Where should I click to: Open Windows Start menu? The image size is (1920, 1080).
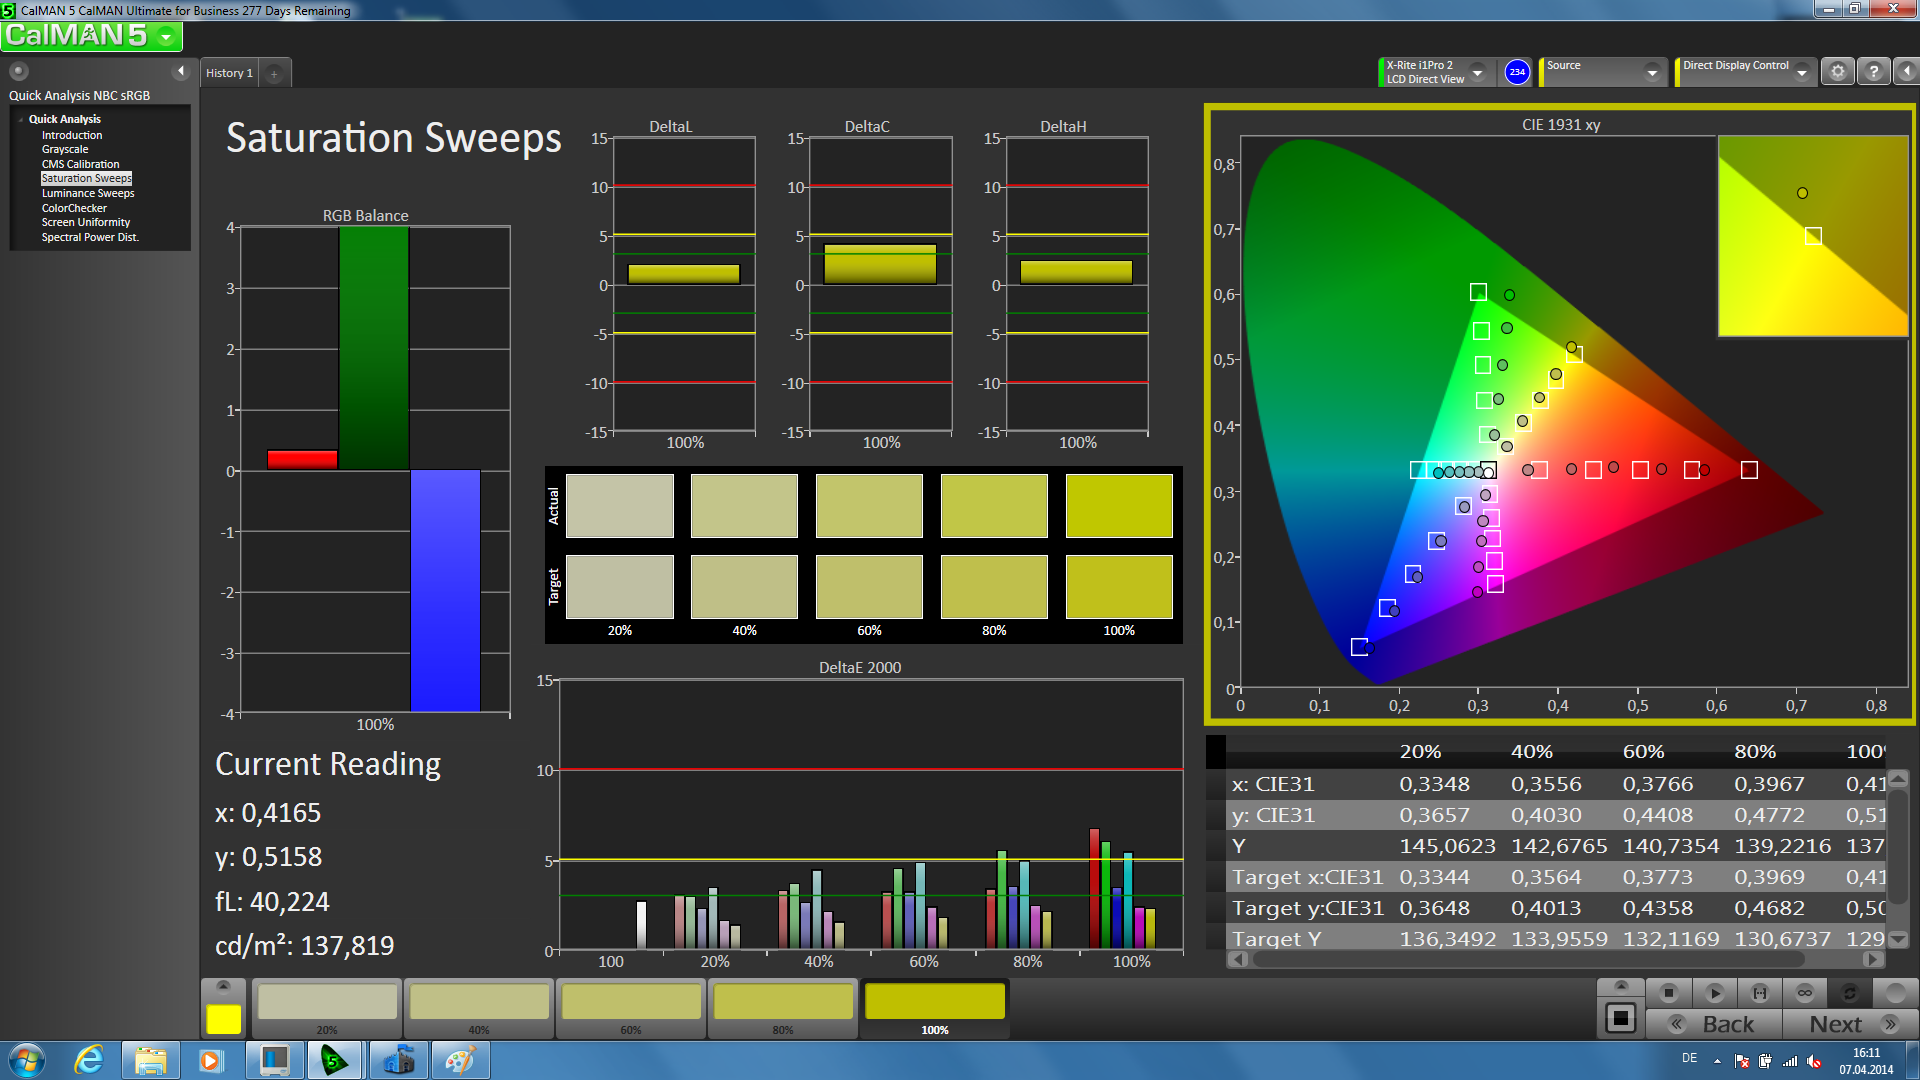pos(27,1060)
